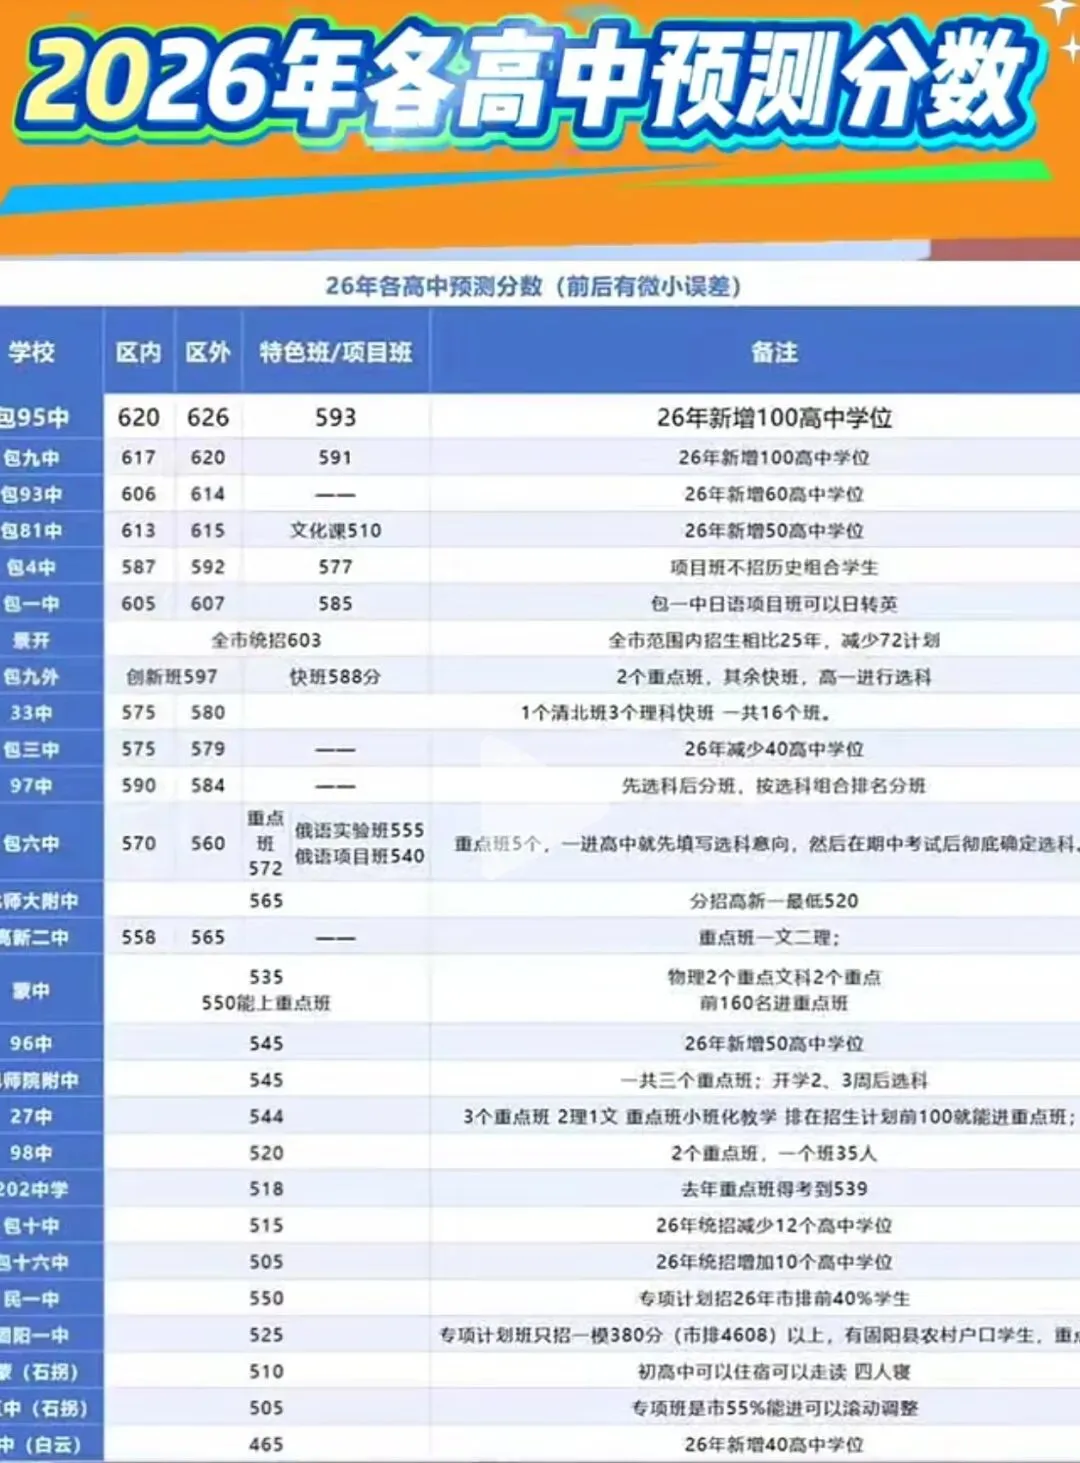Select the 区外 column header
The height and width of the screenshot is (1463, 1080).
[x=208, y=352]
